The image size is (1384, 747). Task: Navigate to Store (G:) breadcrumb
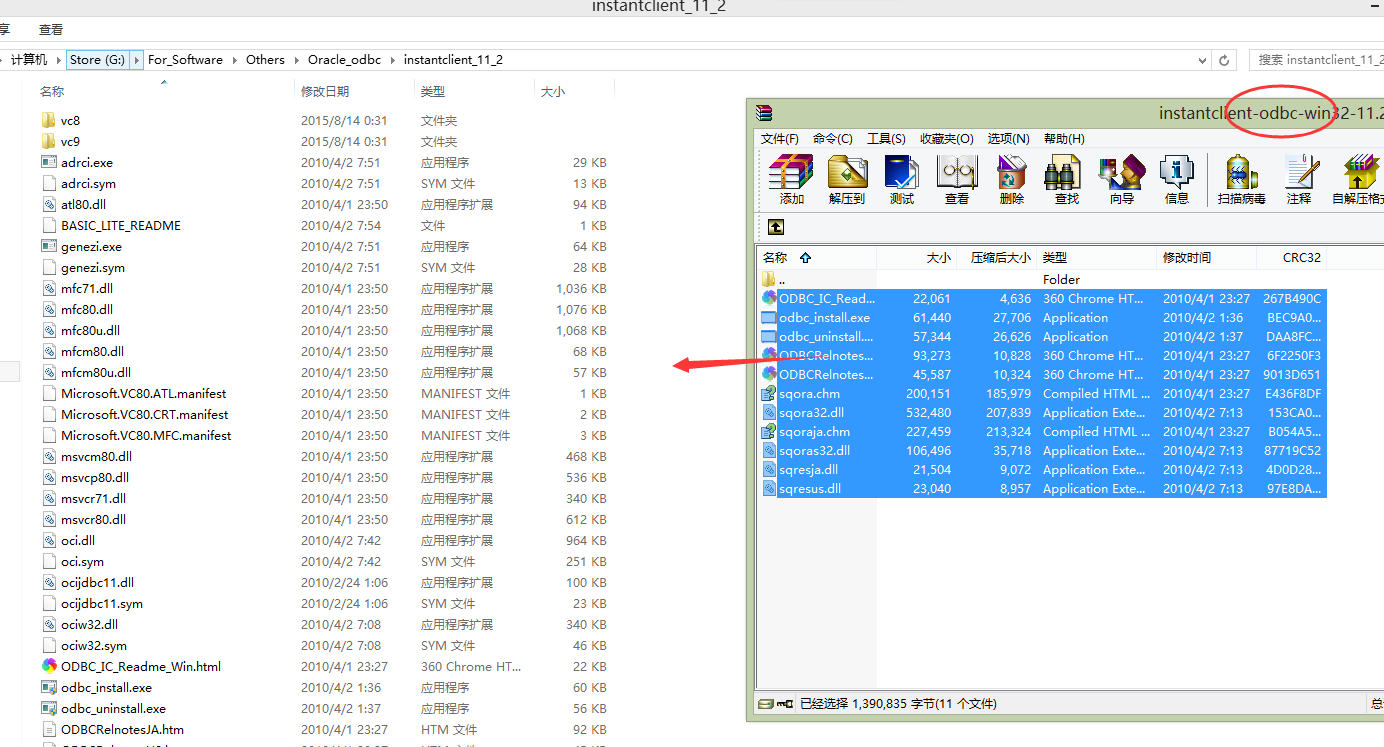98,60
